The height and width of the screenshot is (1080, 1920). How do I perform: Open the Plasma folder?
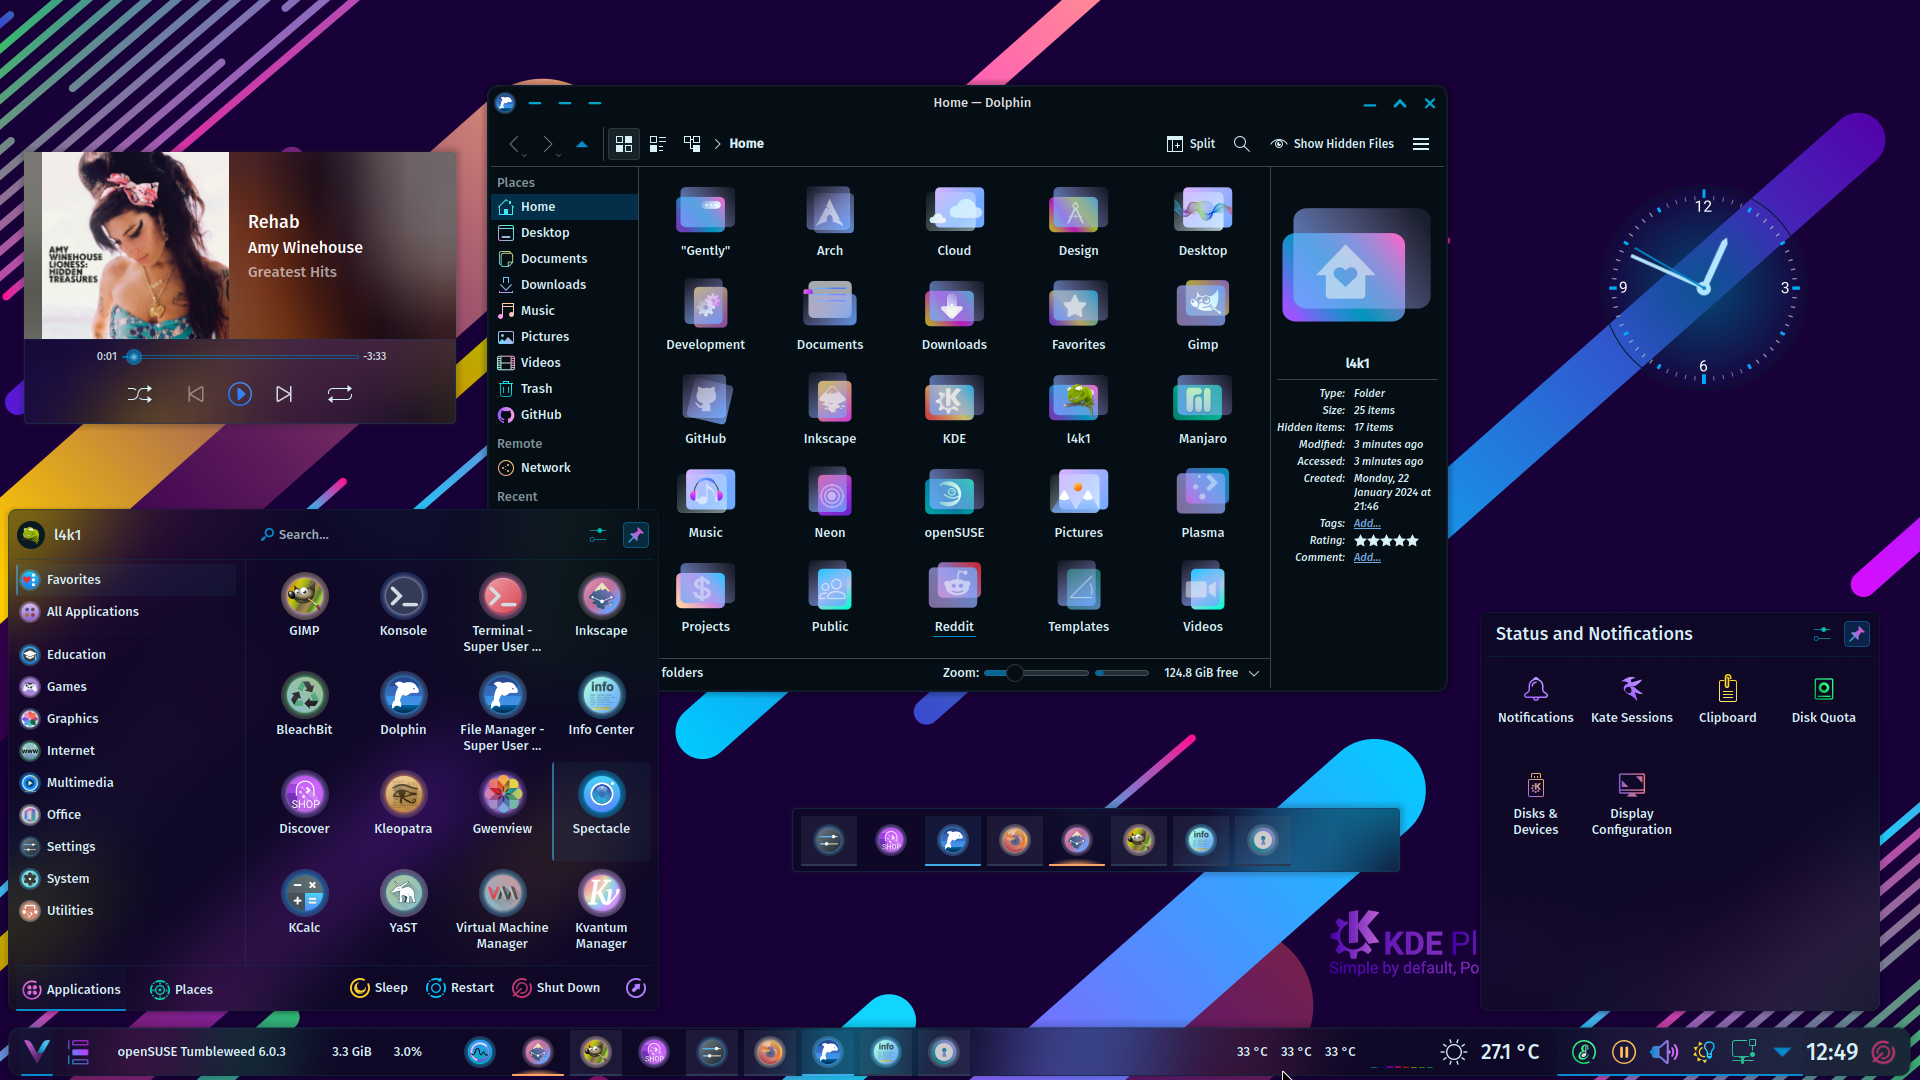coord(1202,504)
